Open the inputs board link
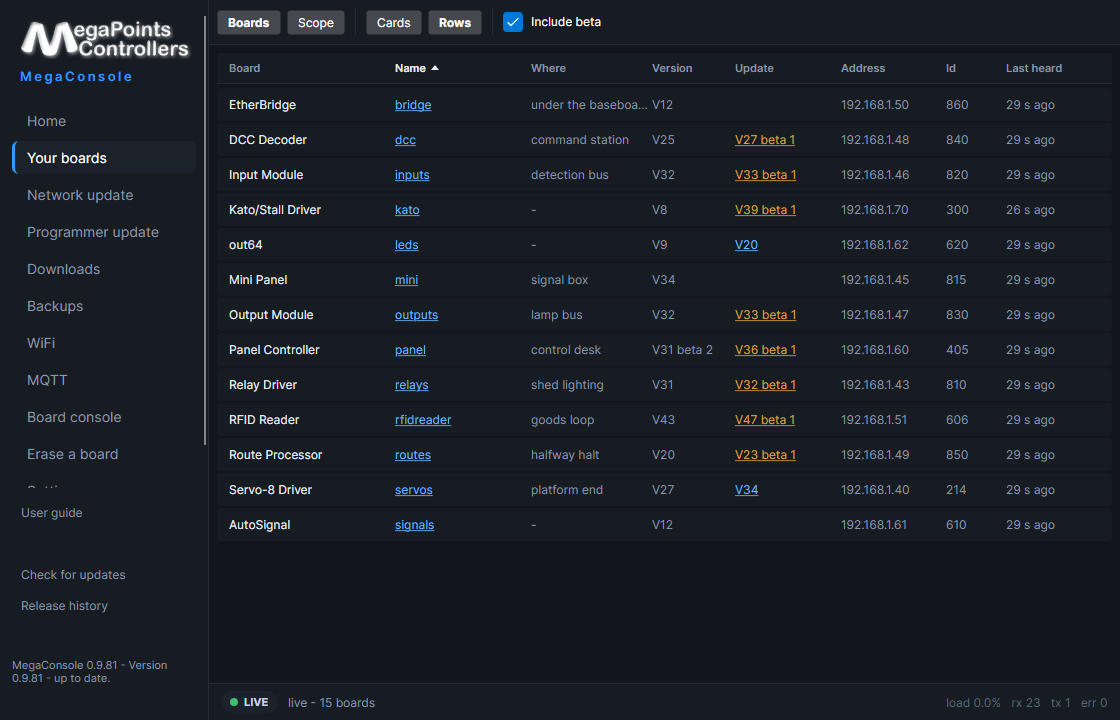The image size is (1120, 720). [412, 175]
